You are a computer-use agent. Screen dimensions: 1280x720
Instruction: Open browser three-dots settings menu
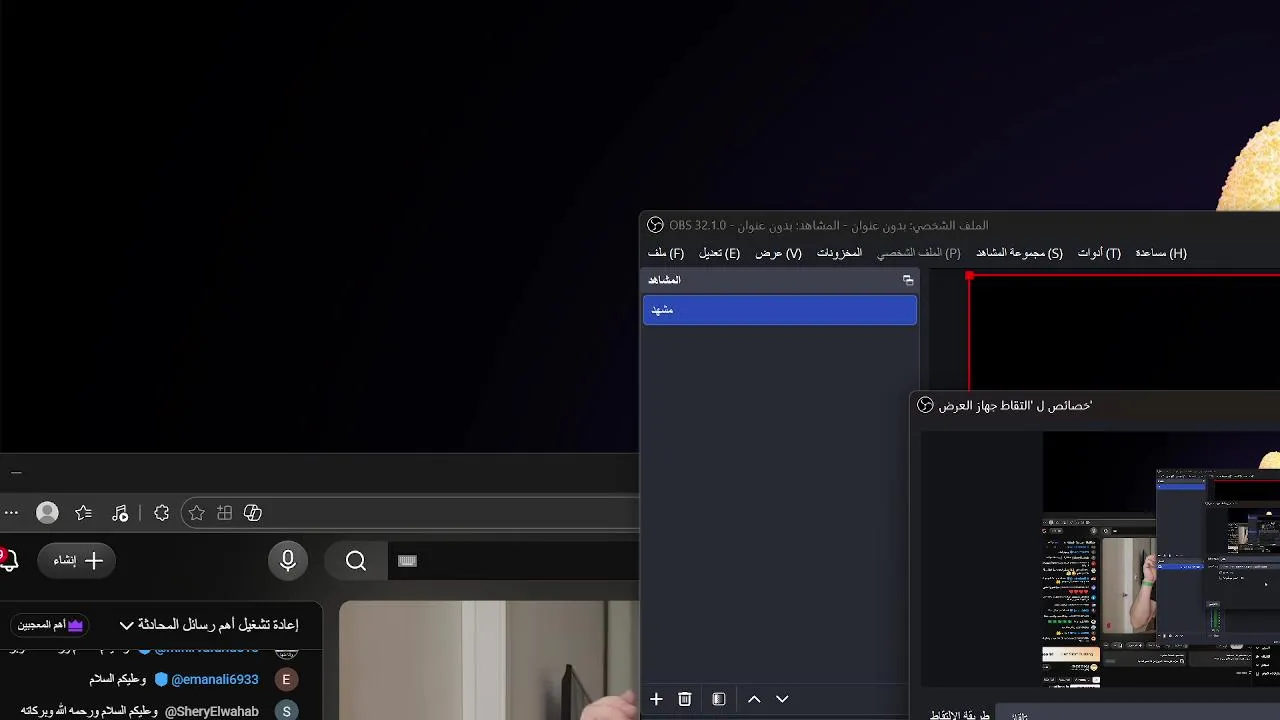[x=11, y=513]
